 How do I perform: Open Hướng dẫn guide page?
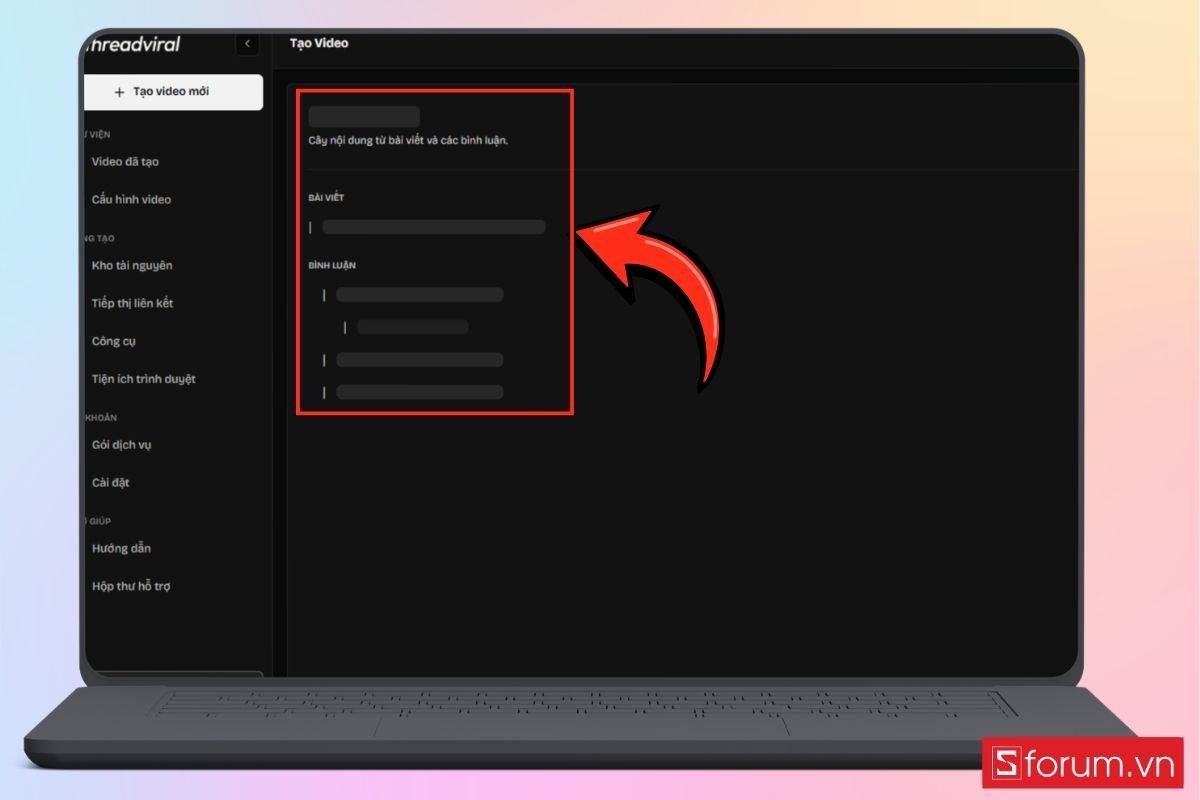tap(121, 549)
